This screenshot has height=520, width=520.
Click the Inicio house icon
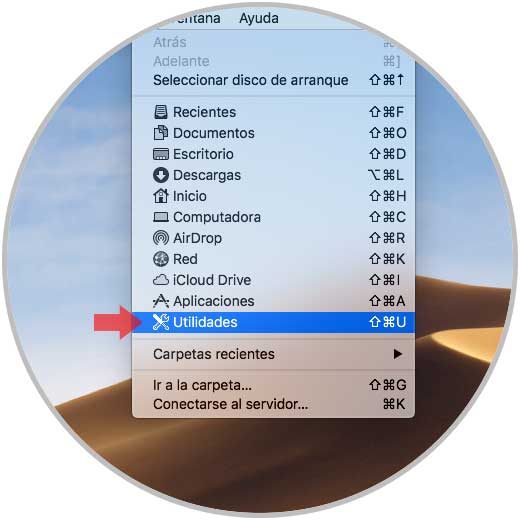[161, 196]
